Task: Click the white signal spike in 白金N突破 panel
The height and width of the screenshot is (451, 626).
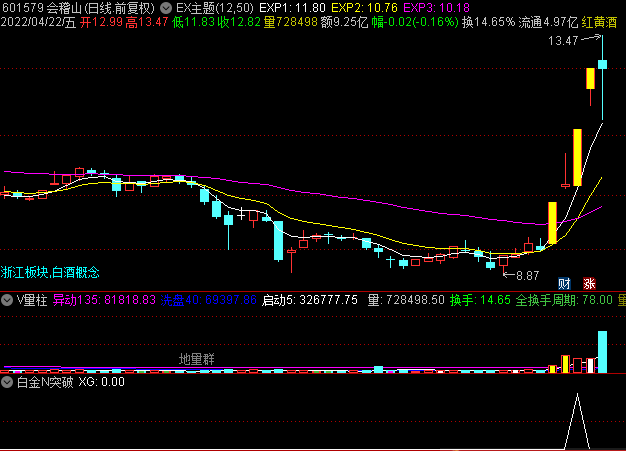Action: click(577, 421)
